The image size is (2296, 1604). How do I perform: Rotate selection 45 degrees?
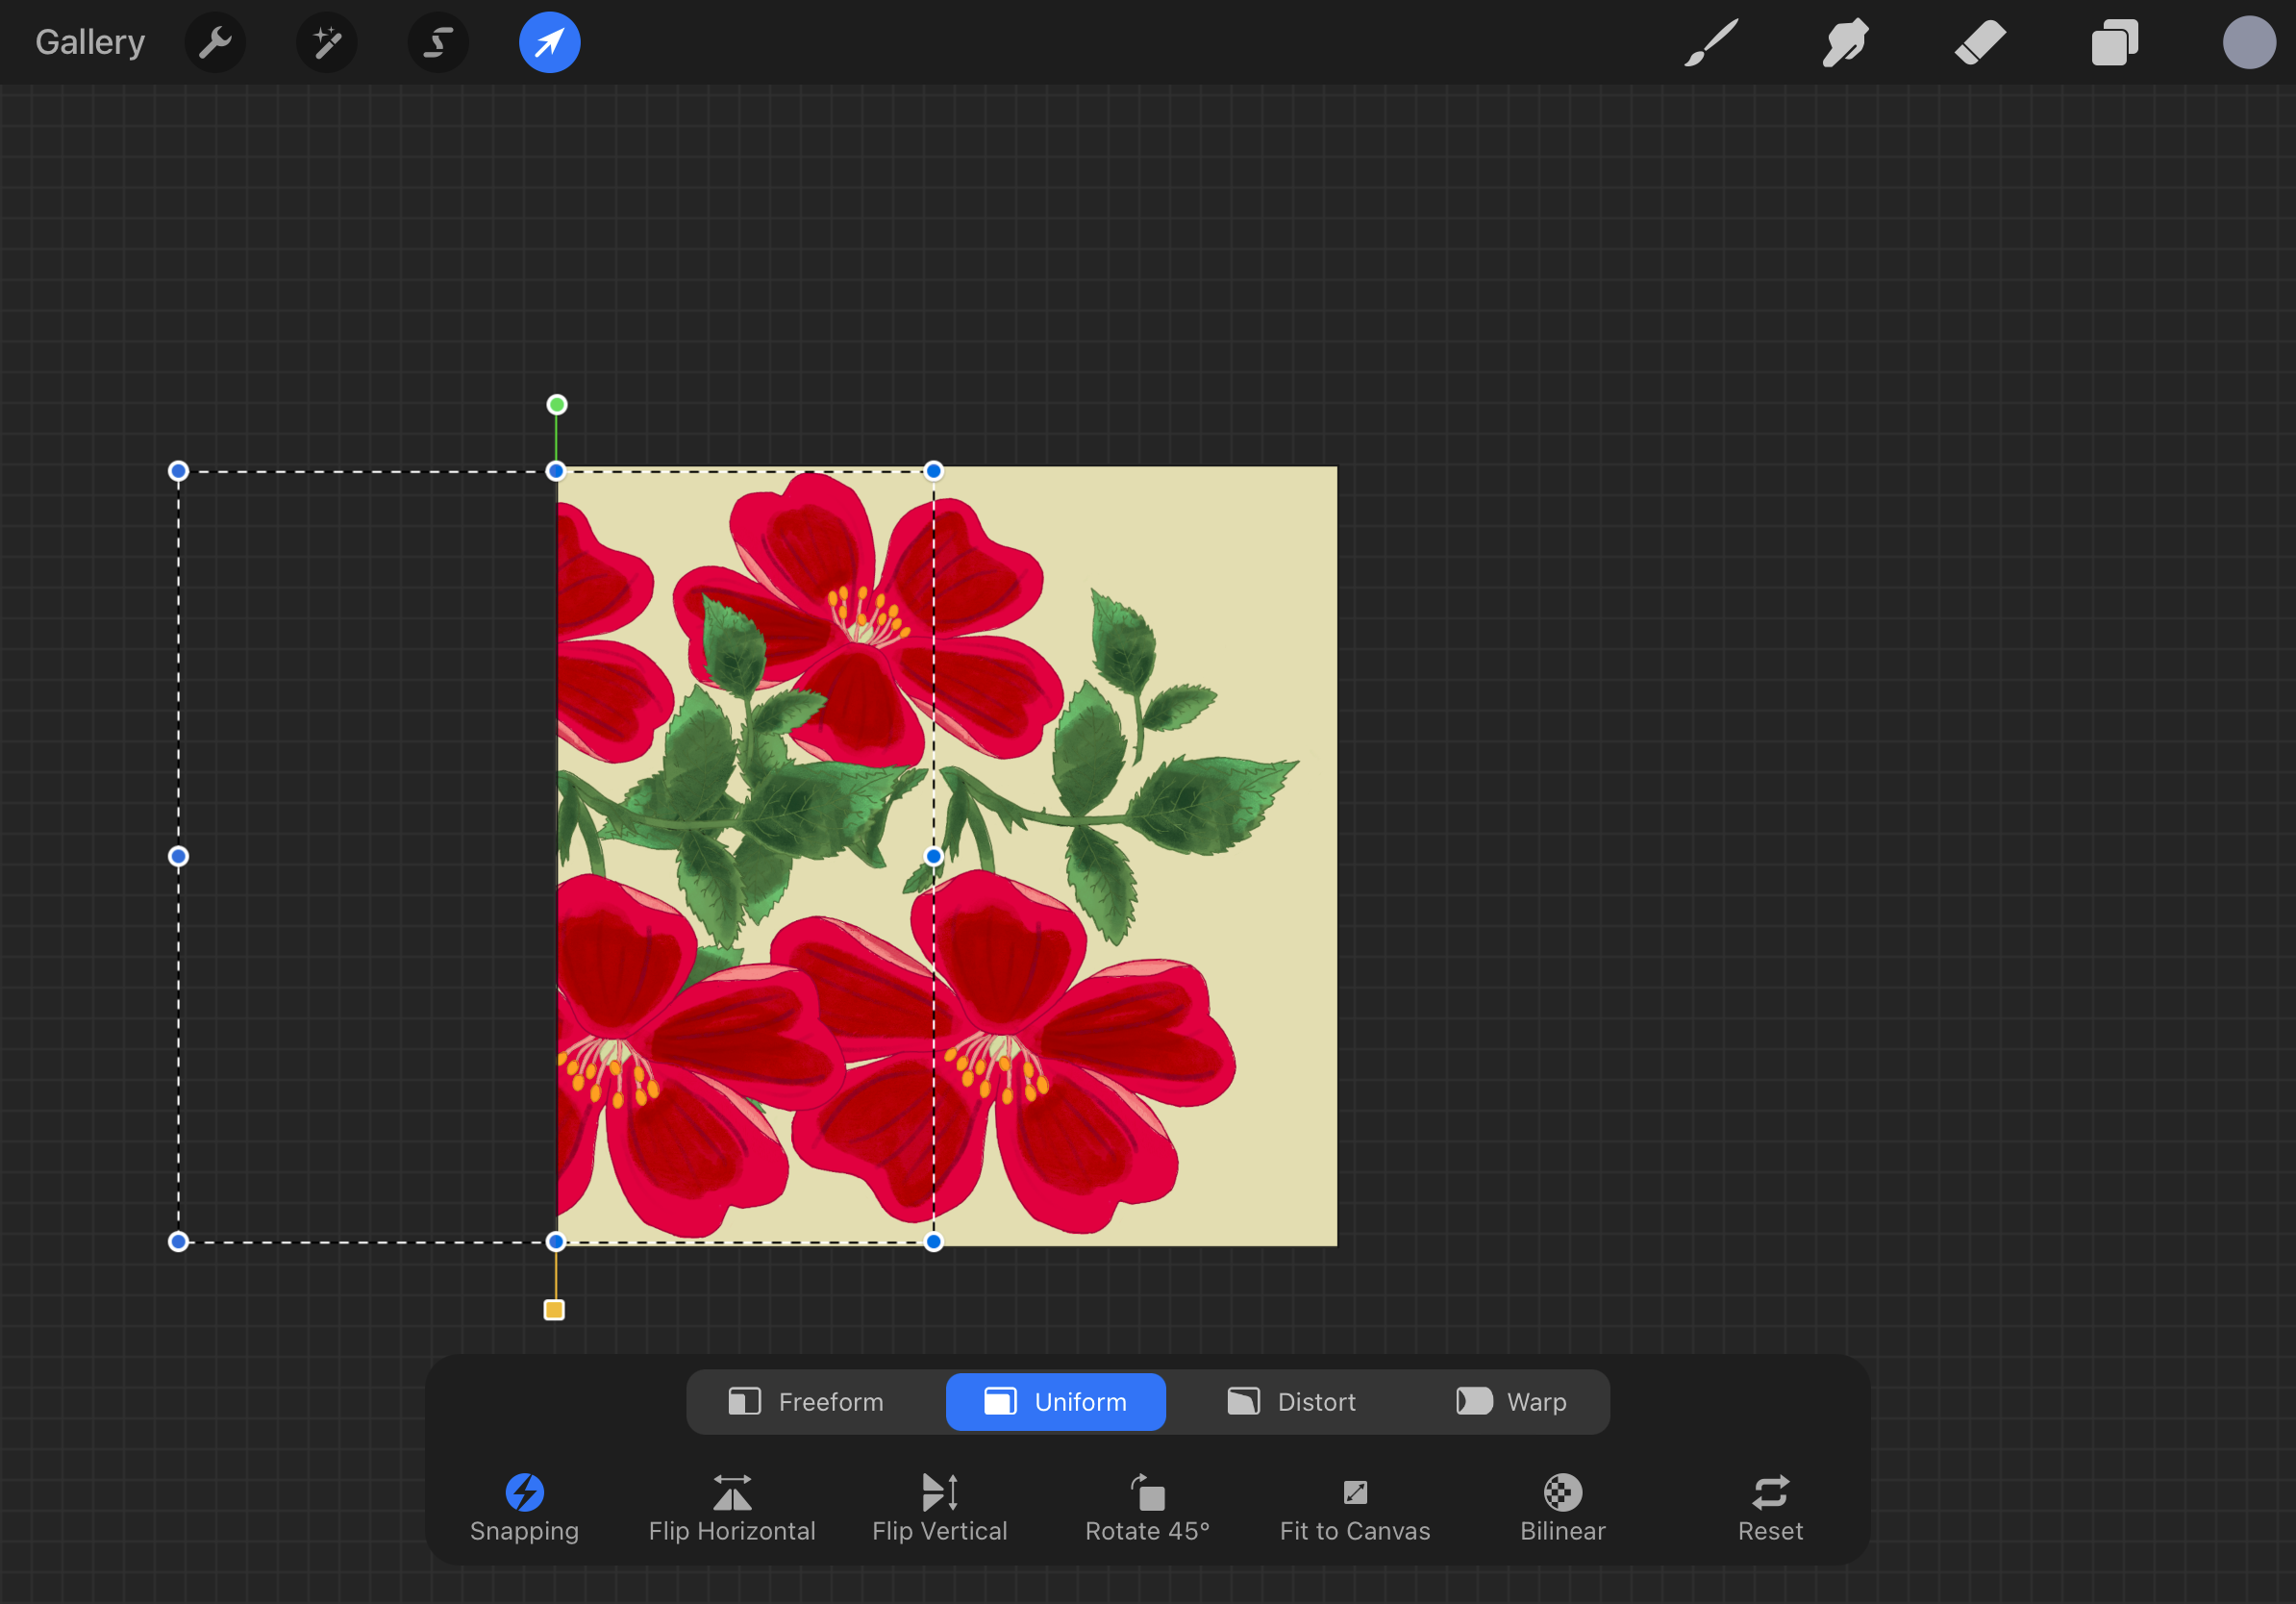(x=1147, y=1508)
